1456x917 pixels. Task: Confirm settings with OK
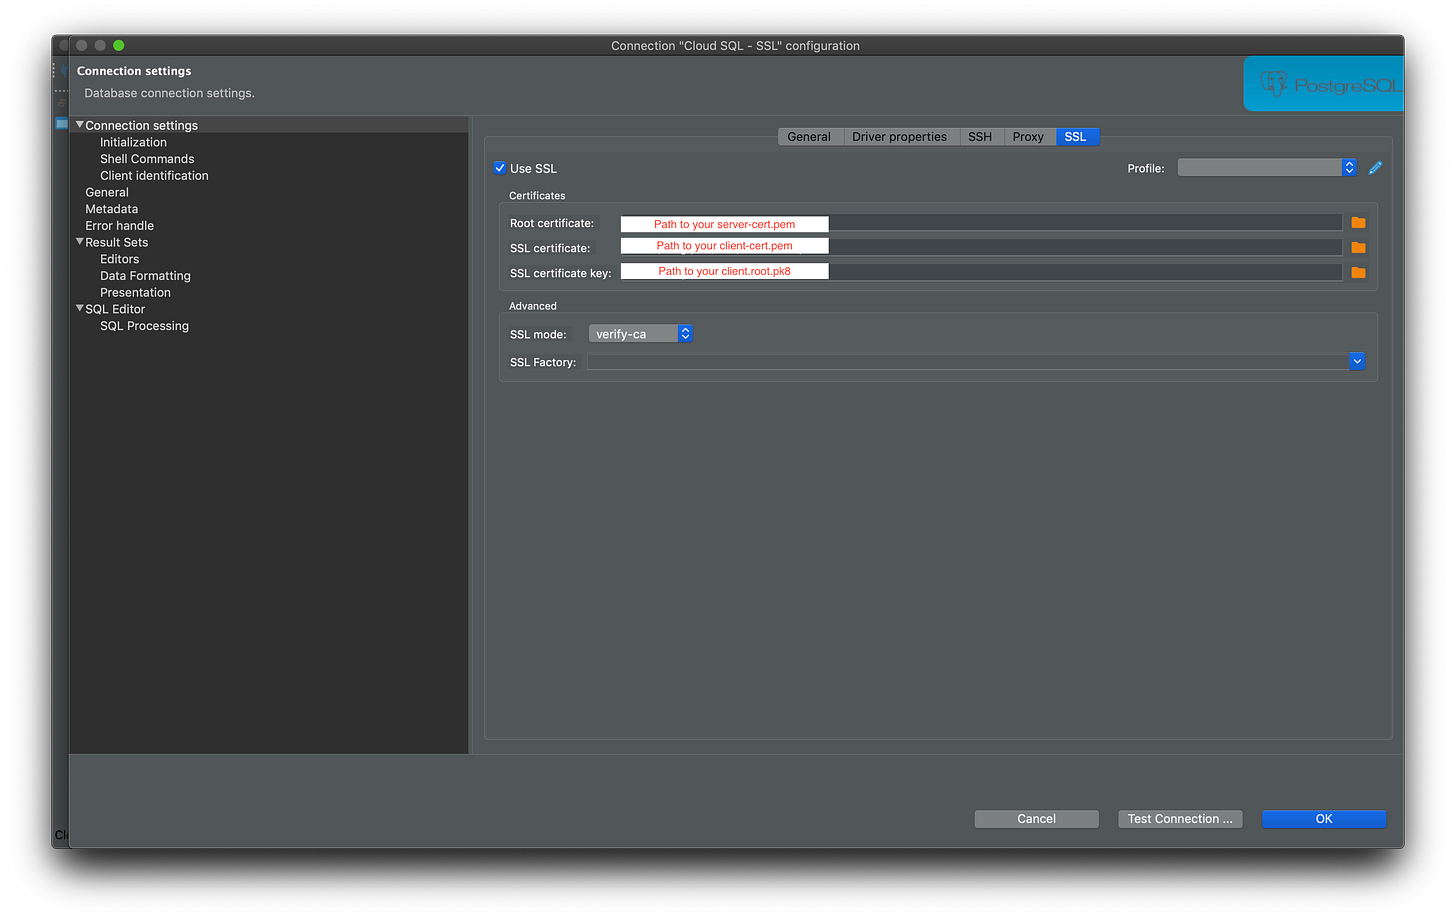1323,818
